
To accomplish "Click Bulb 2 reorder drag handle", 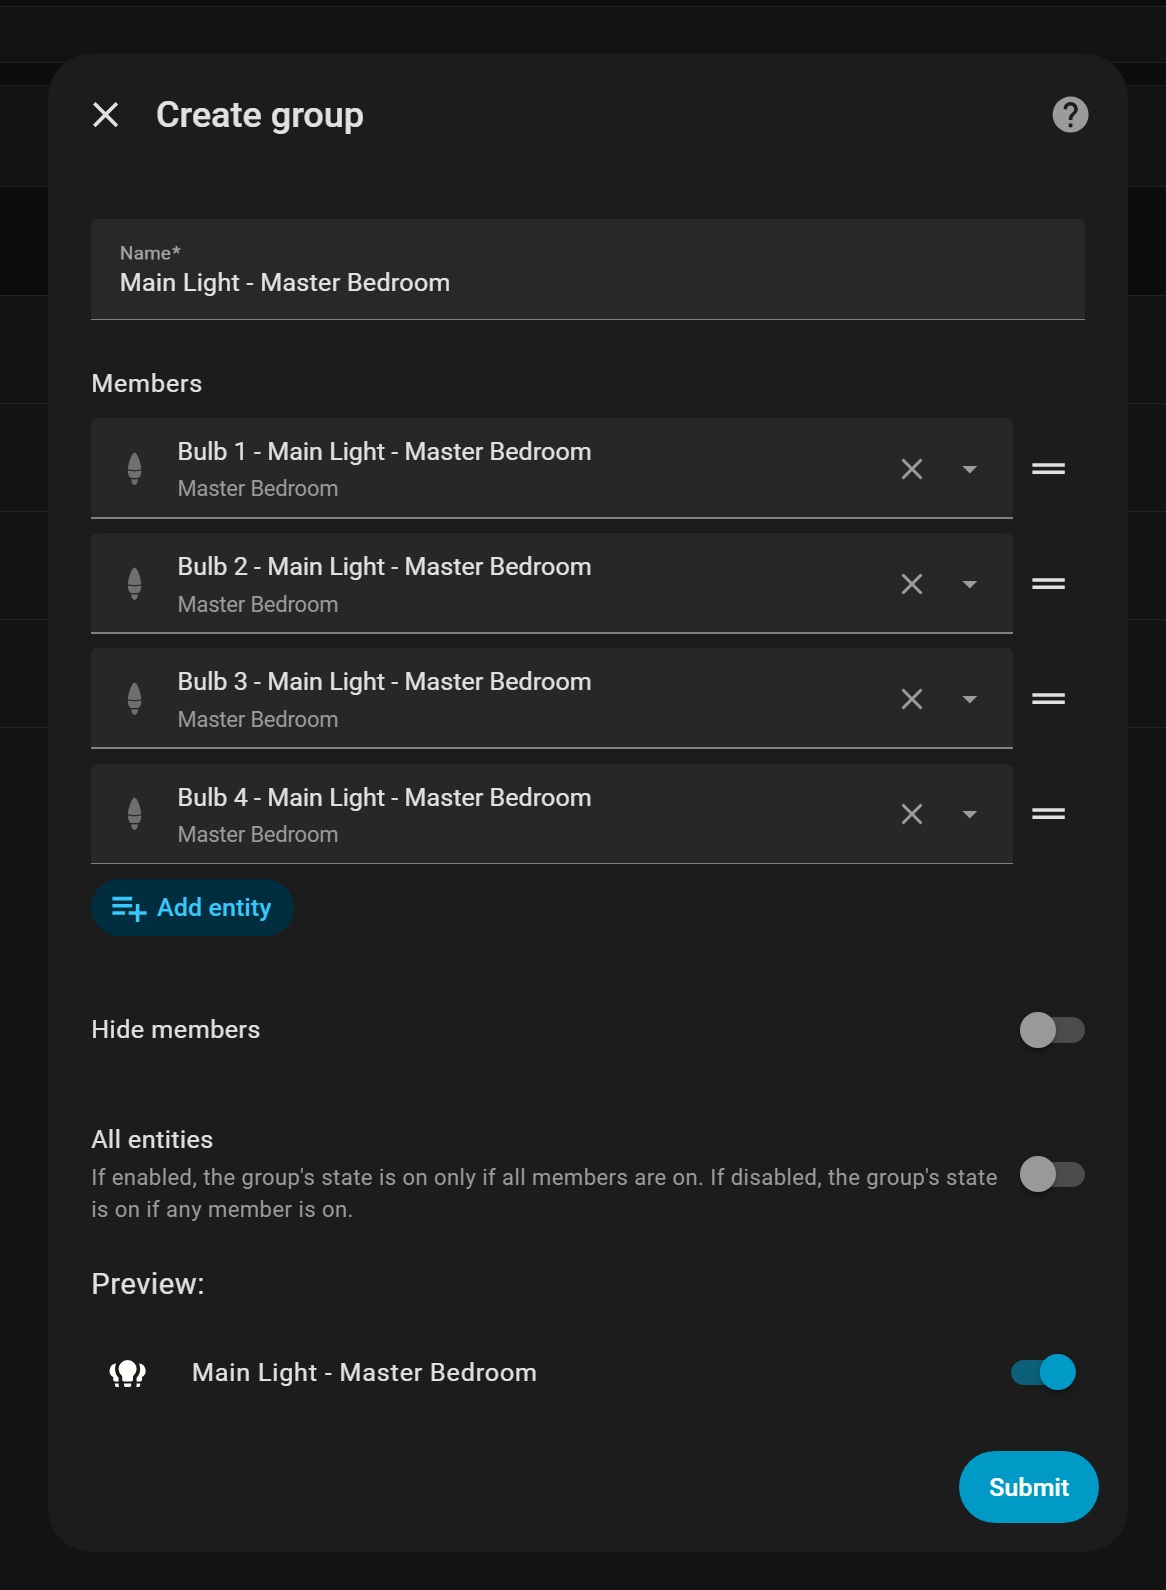I will pyautogui.click(x=1048, y=584).
